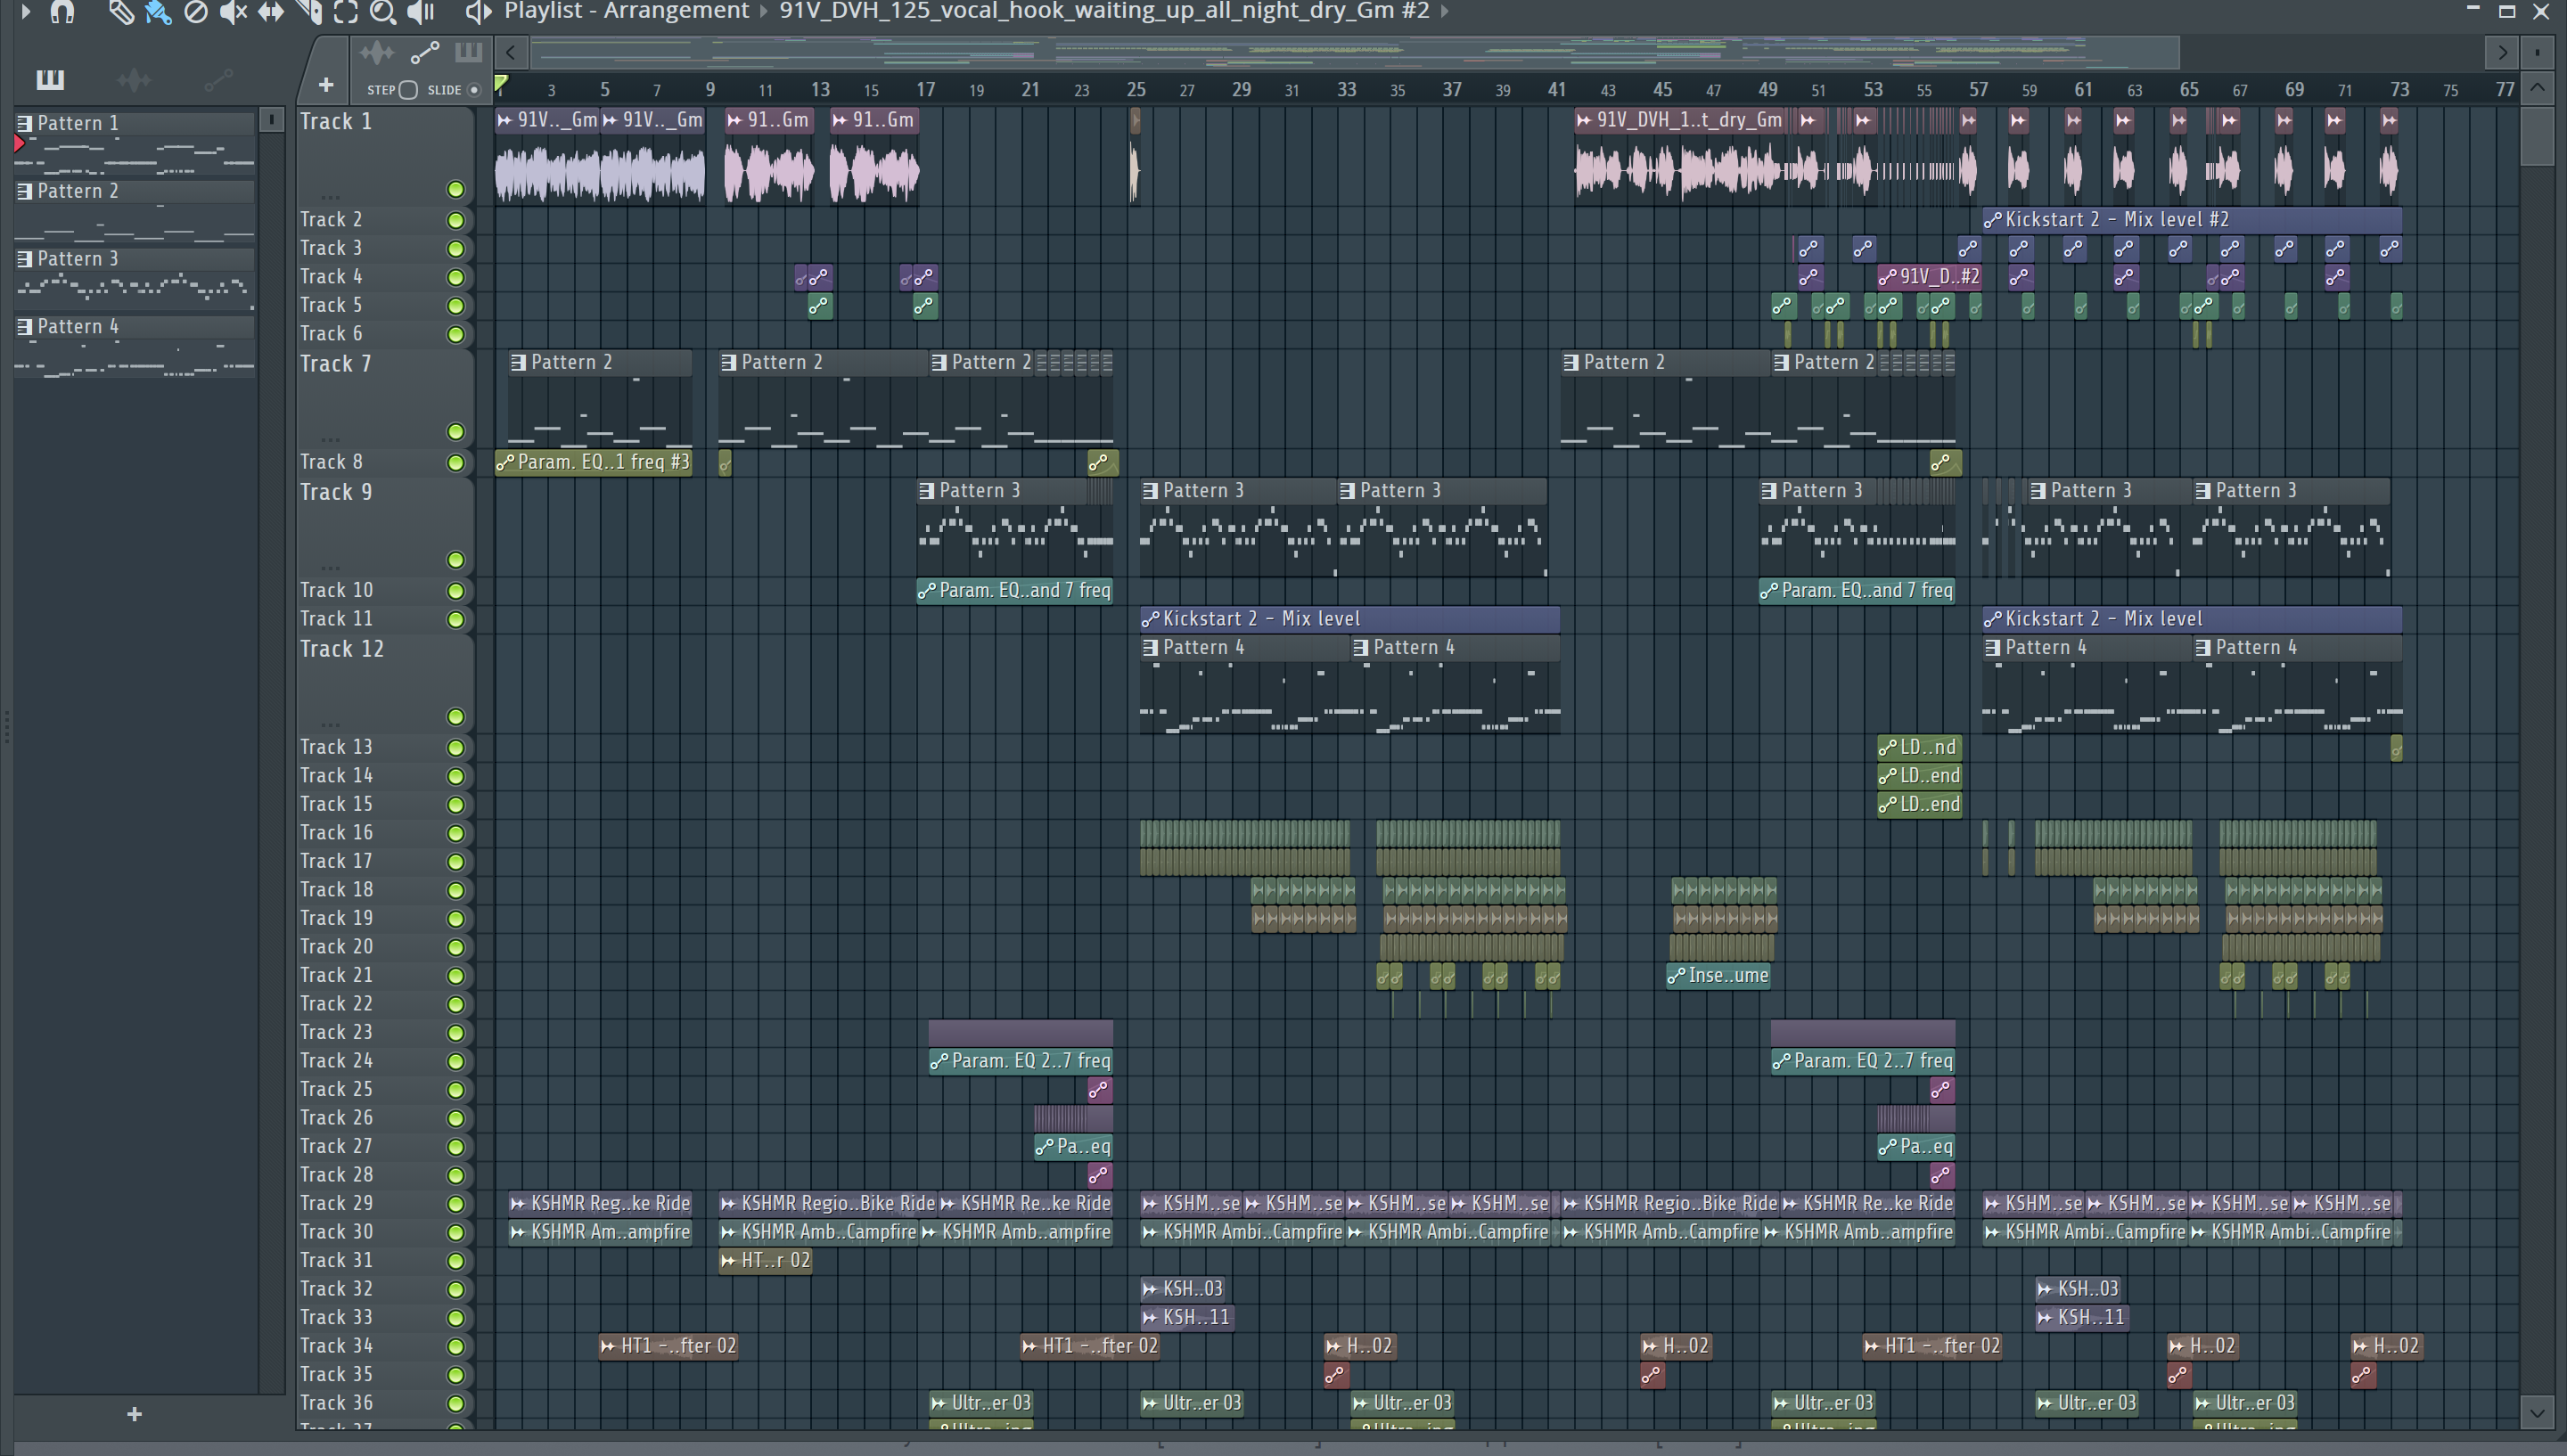Image resolution: width=2567 pixels, height=1456 pixels.
Task: Mute Track 7 with its green toggle
Action: (x=456, y=432)
